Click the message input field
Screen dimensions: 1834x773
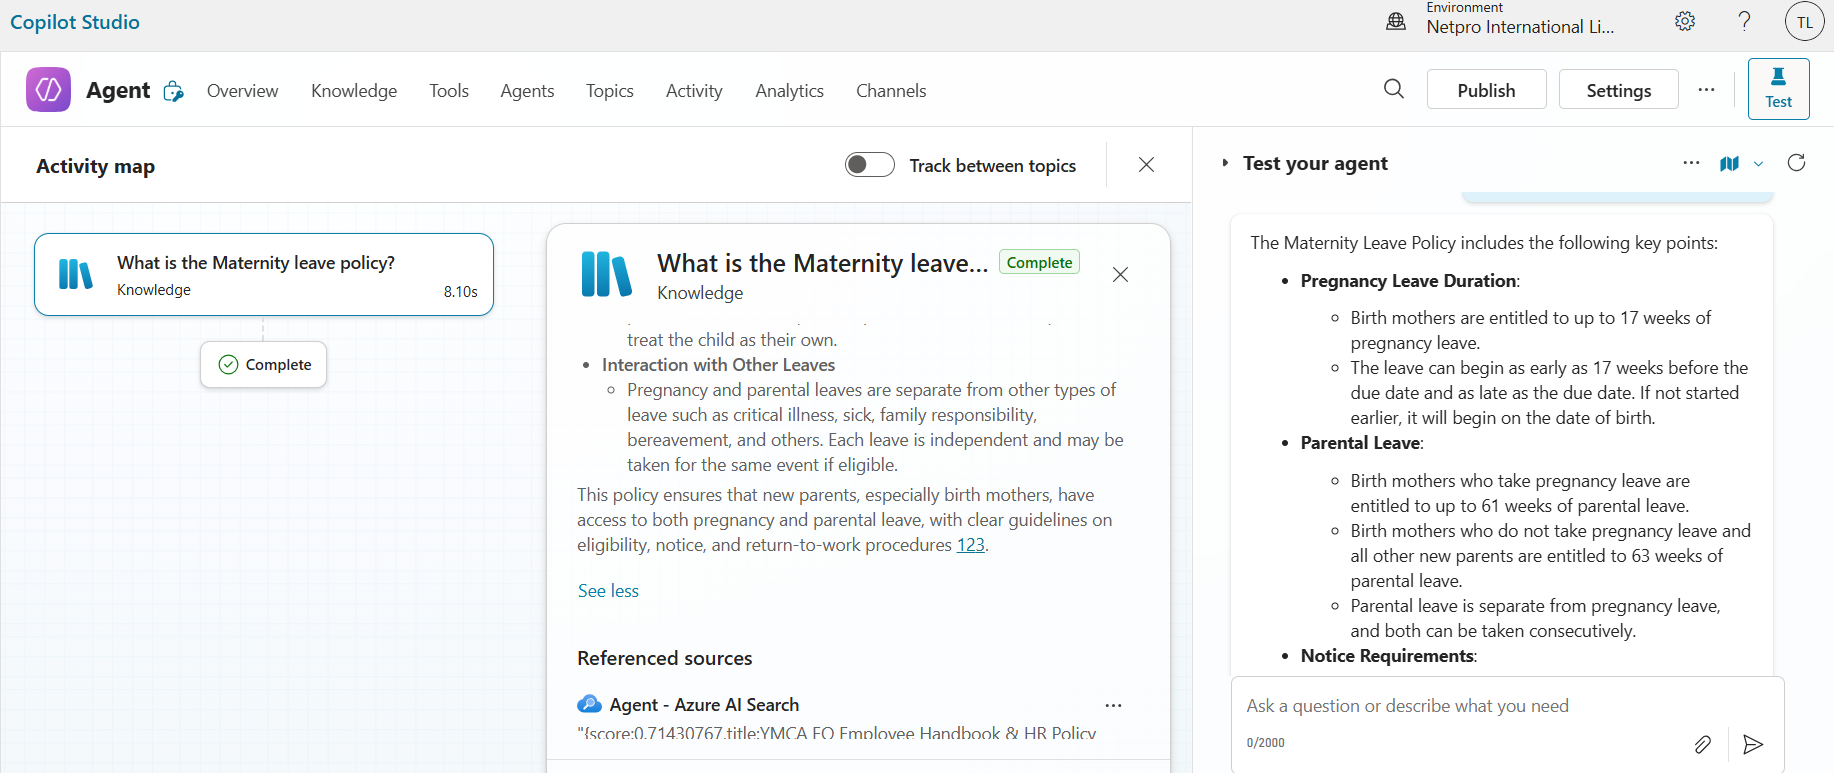click(1460, 706)
